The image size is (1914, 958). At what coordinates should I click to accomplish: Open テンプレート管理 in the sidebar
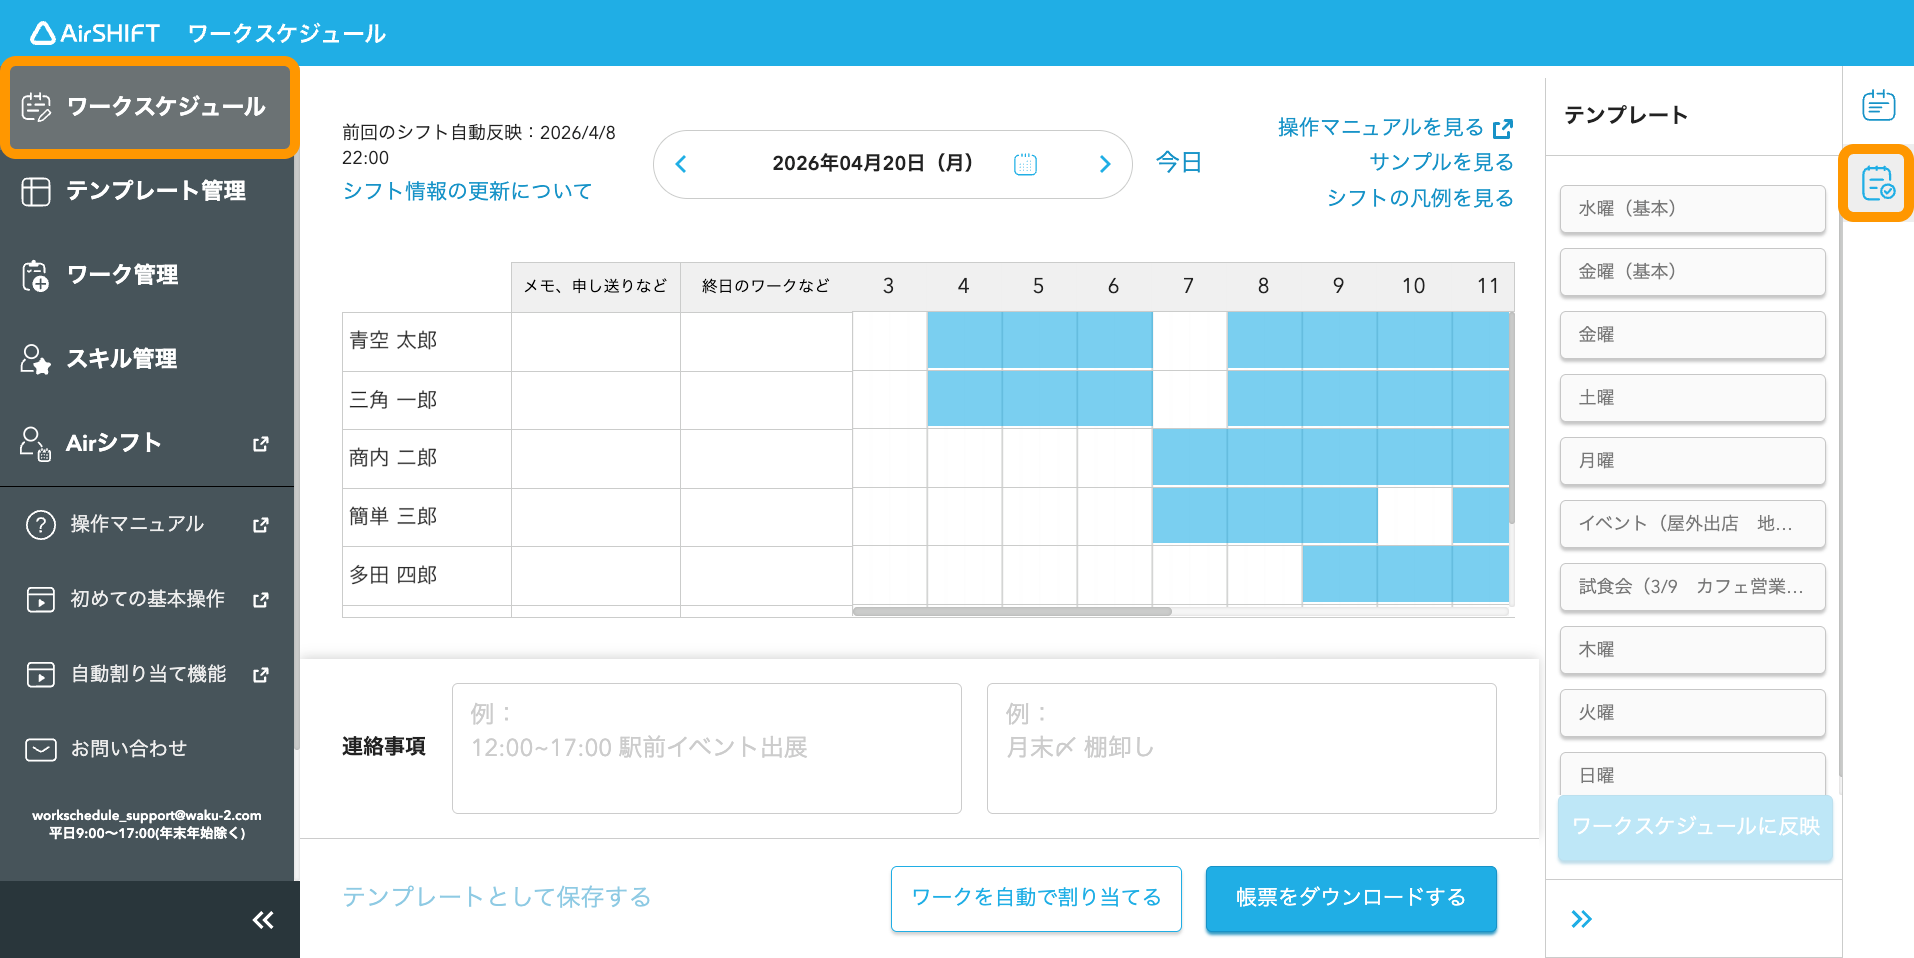coord(147,191)
